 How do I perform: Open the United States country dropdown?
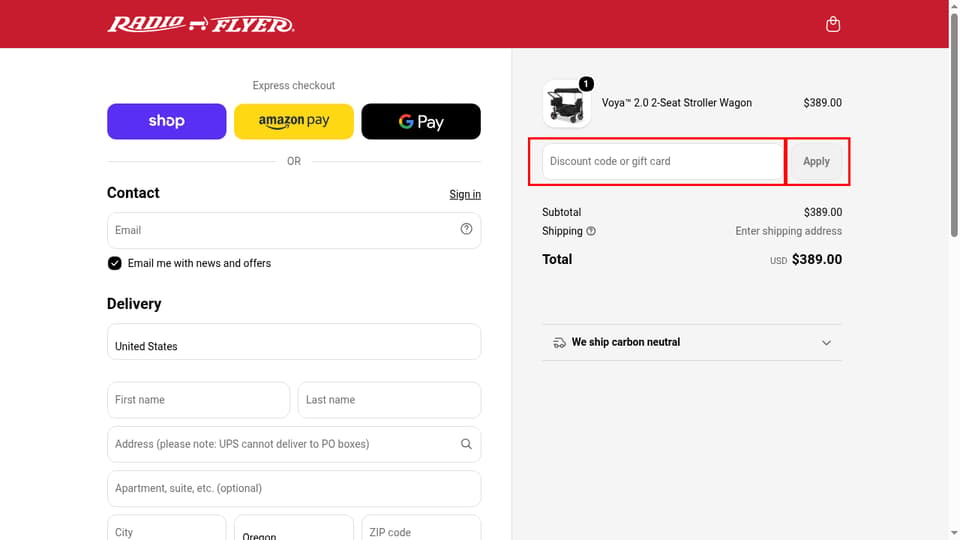pyautogui.click(x=294, y=342)
